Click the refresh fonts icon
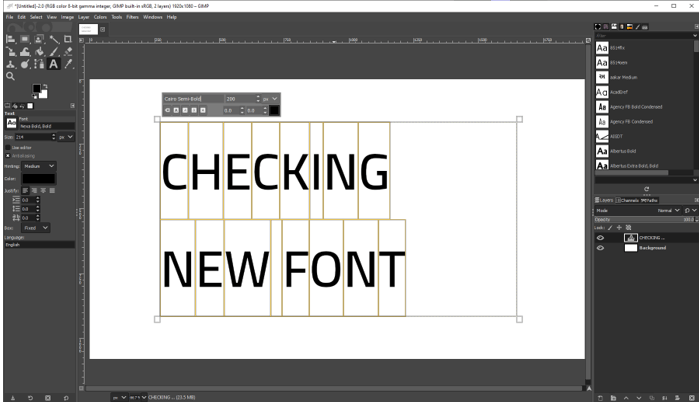 click(646, 188)
